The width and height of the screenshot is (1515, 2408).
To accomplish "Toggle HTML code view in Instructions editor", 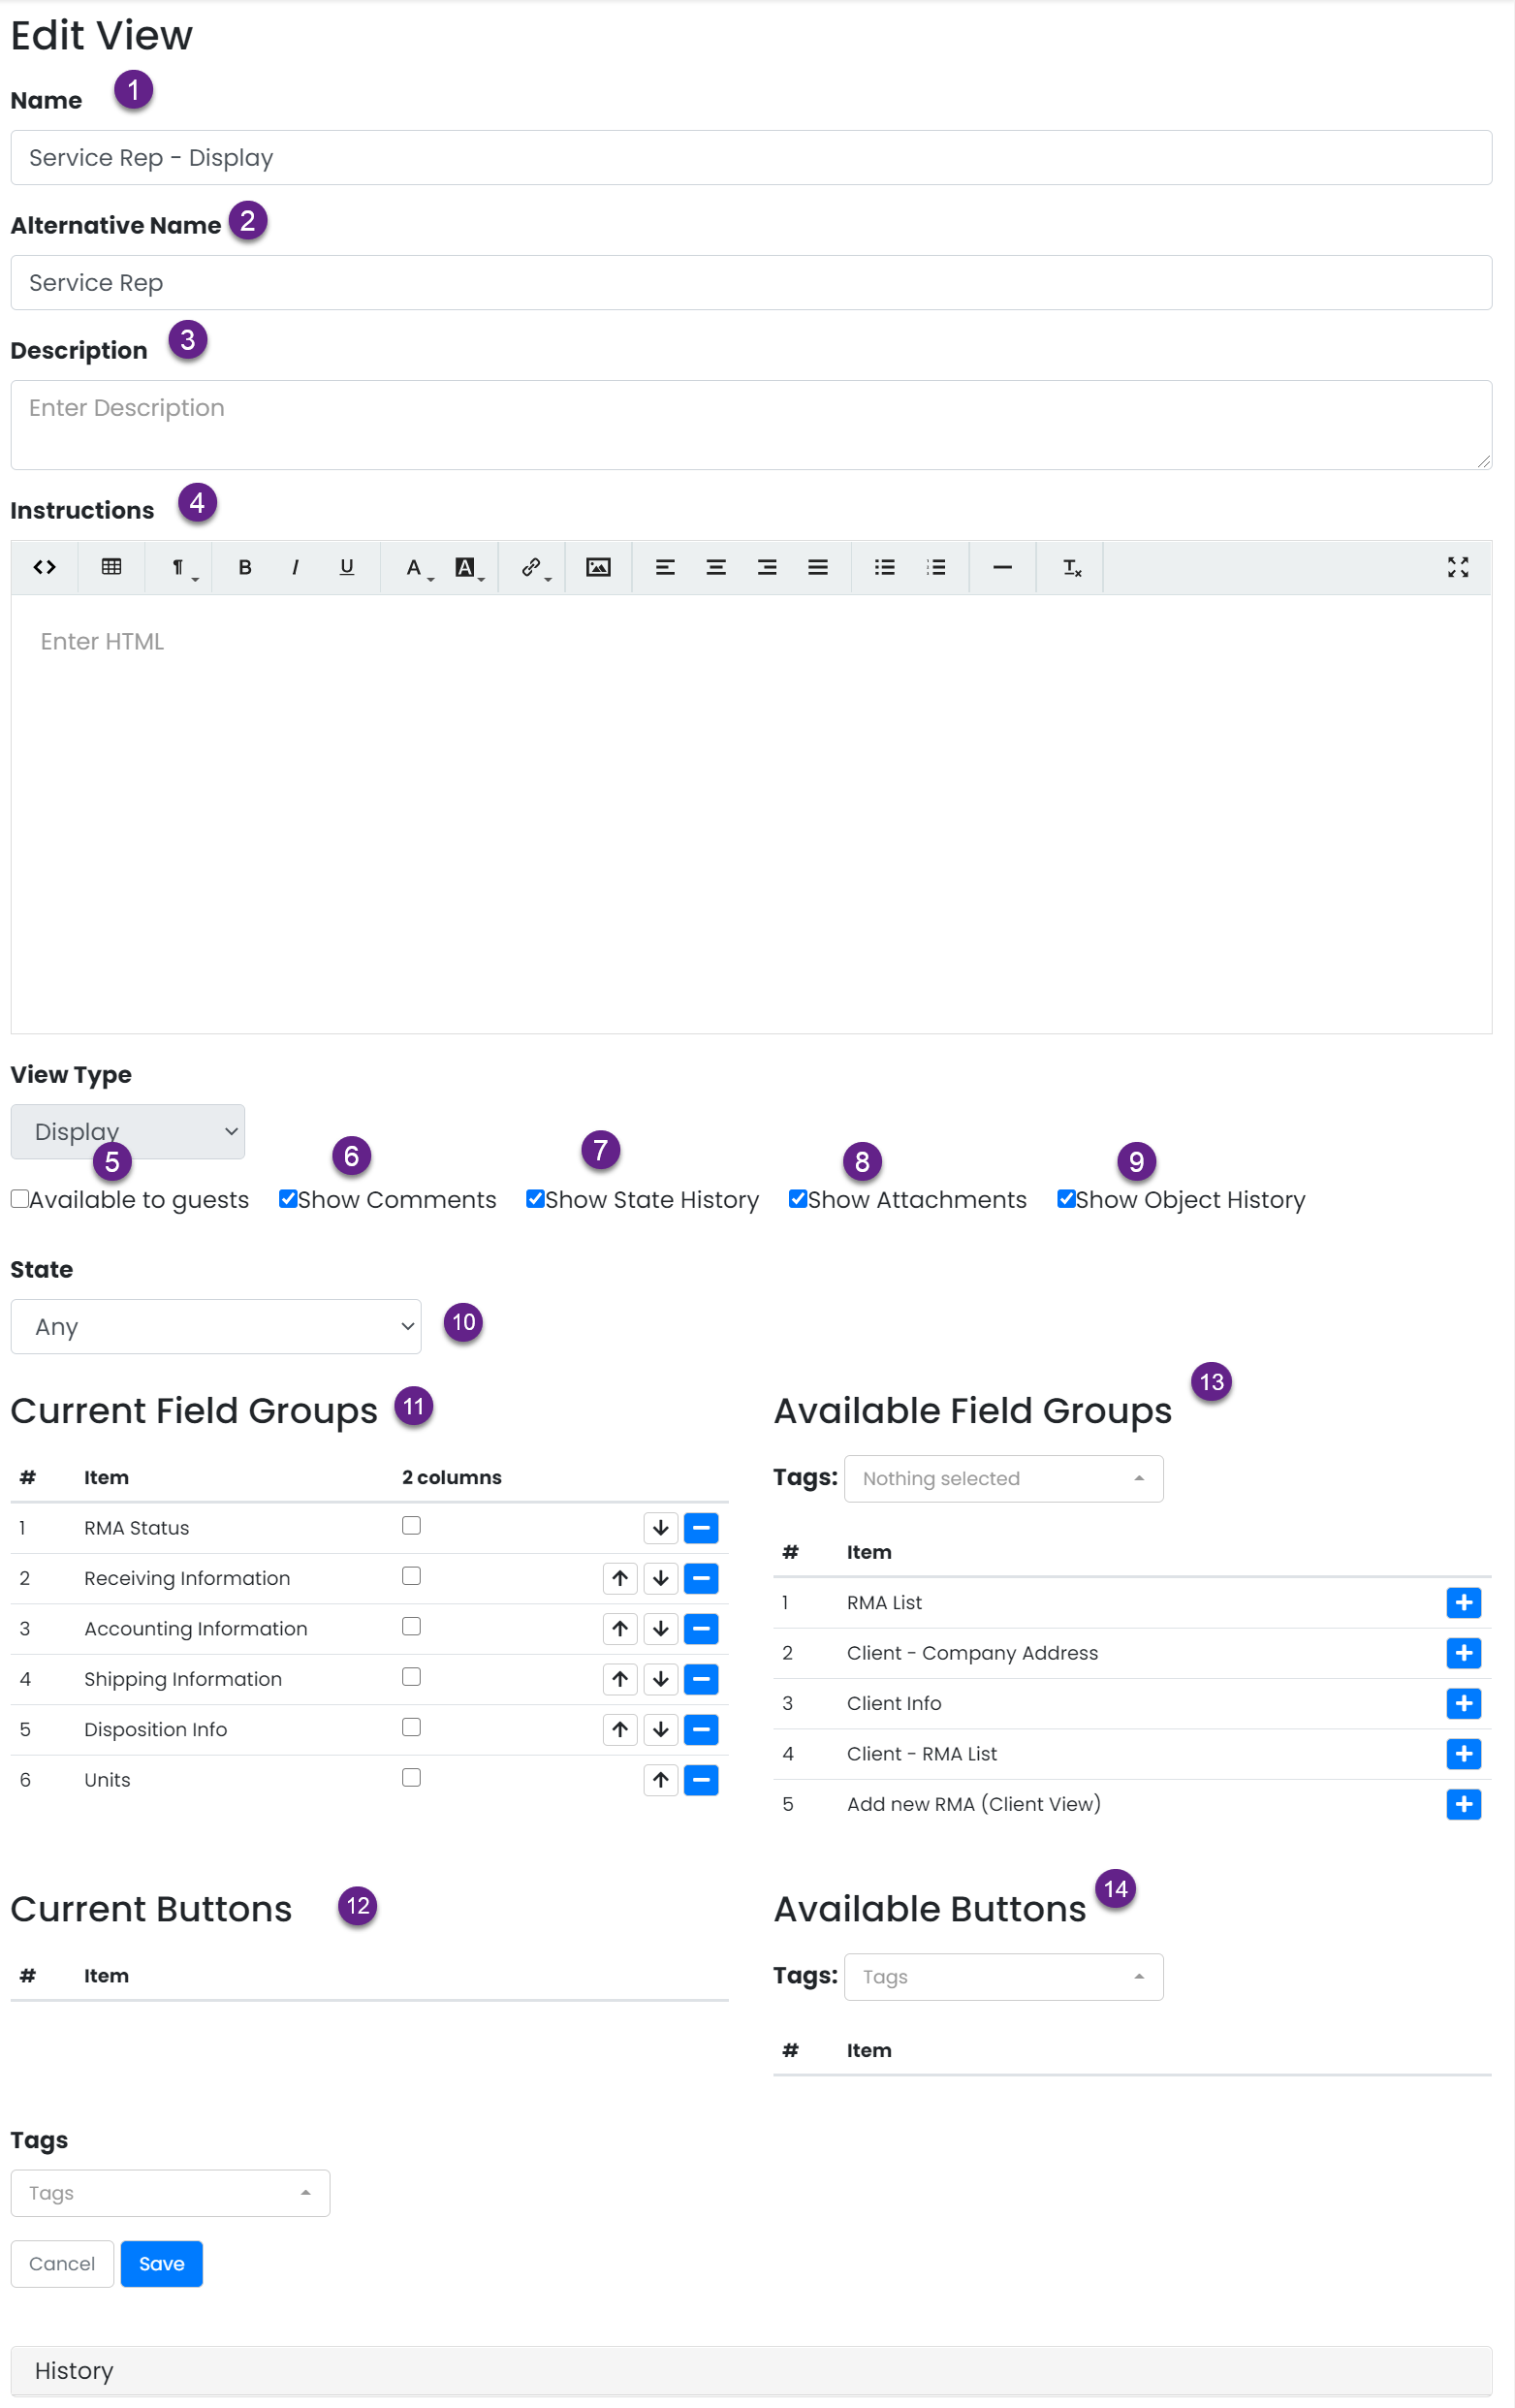I will (44, 567).
